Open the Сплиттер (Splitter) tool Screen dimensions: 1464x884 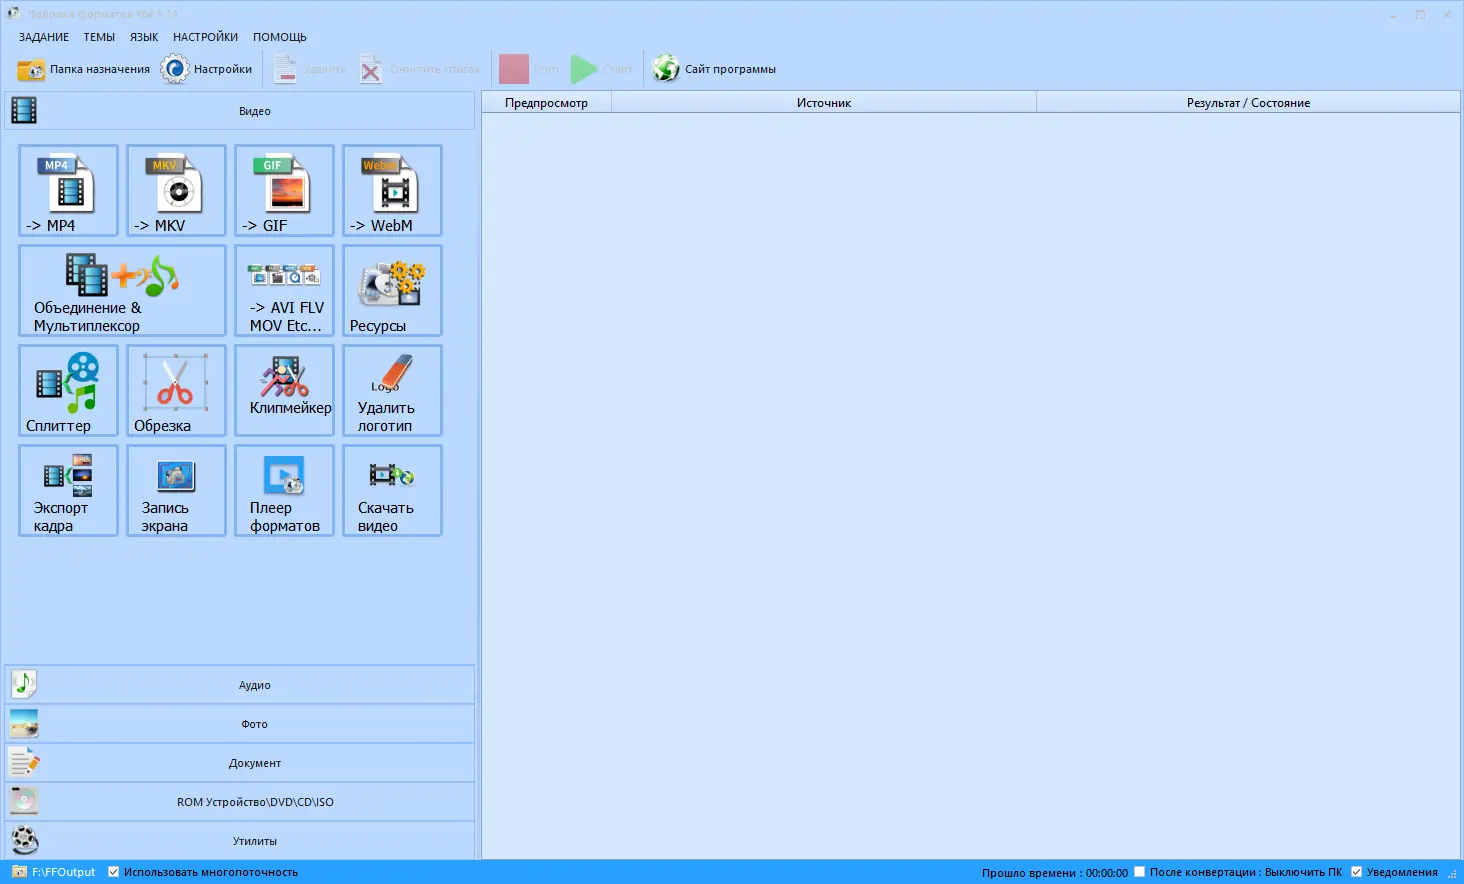pyautogui.click(x=67, y=390)
